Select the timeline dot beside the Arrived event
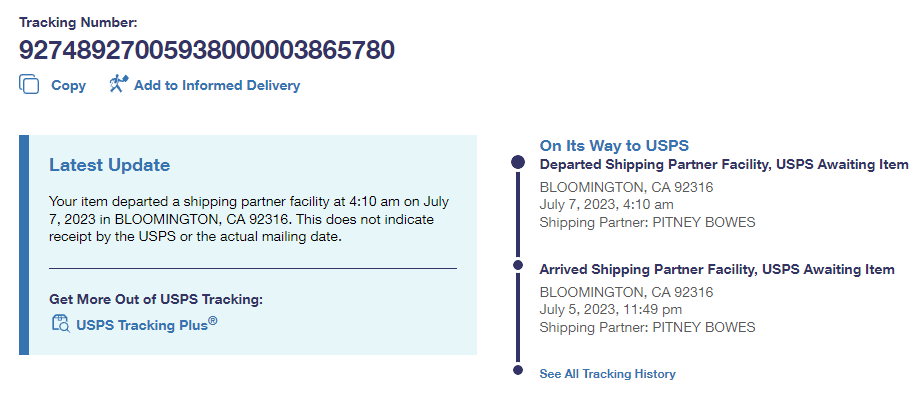Viewport: 922px width, 419px height. click(517, 266)
